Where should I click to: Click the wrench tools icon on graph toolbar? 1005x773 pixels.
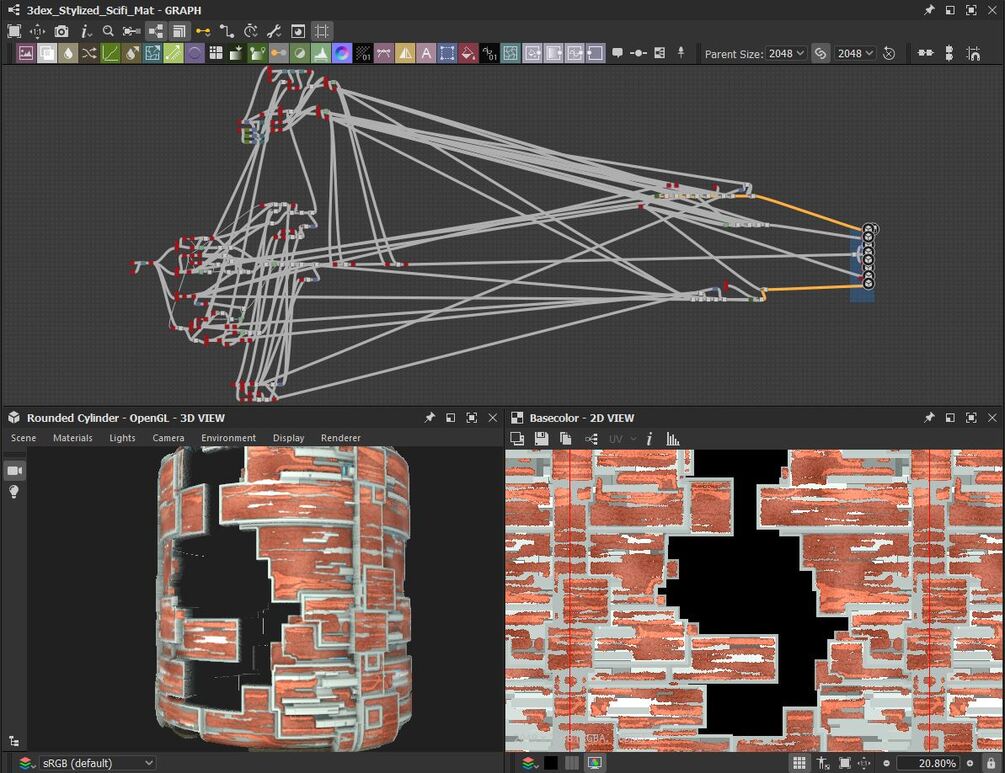coord(272,32)
